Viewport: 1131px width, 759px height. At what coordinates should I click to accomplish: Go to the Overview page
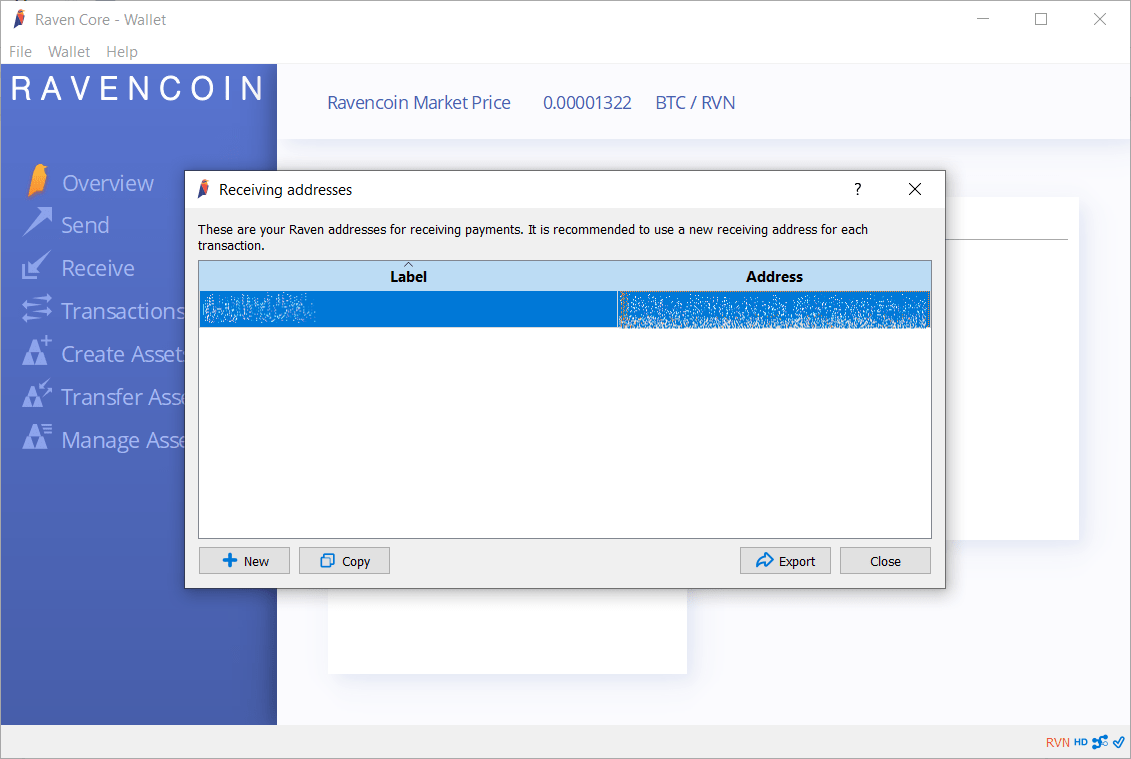(108, 183)
